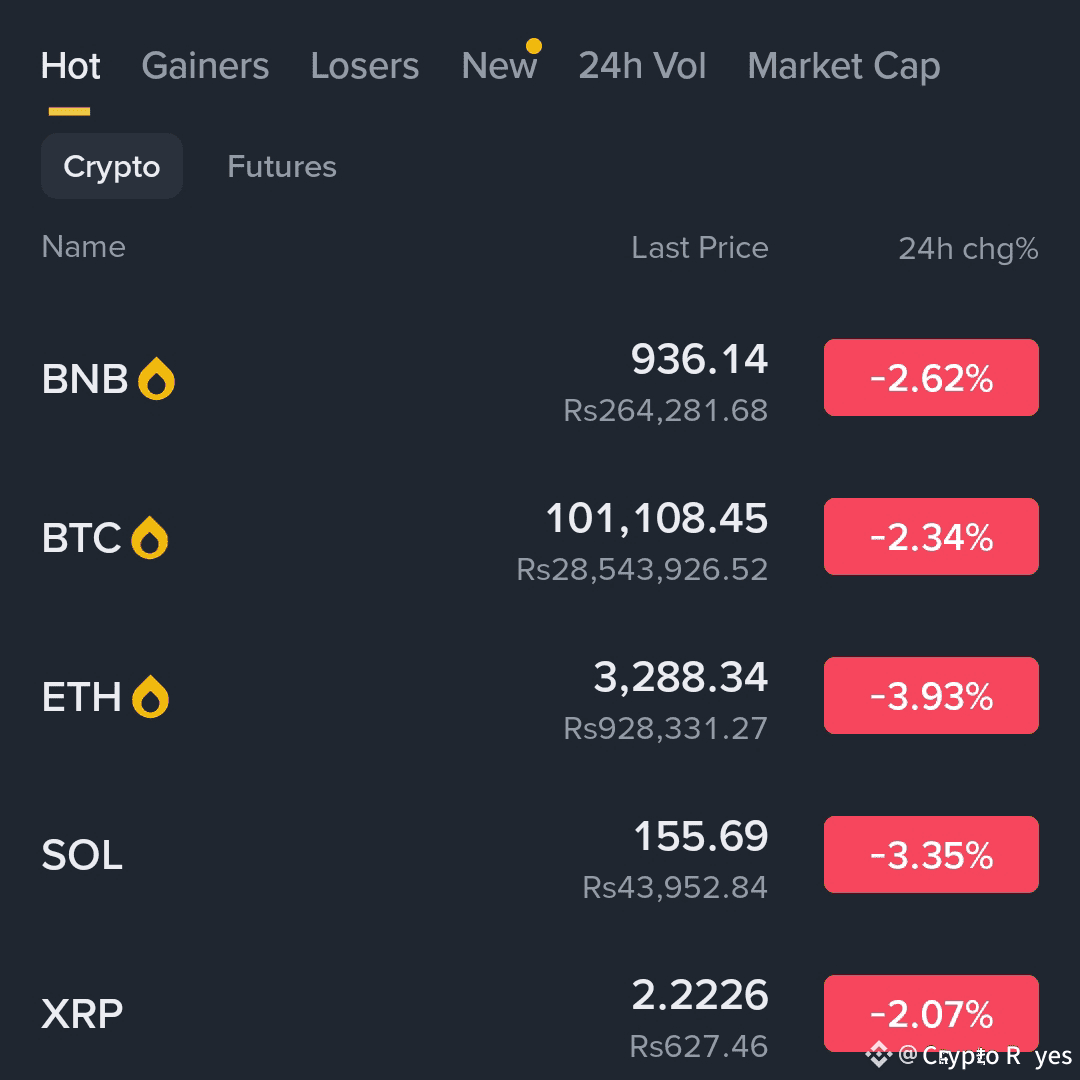Toggle the Crypto filter pill
The height and width of the screenshot is (1080, 1080).
(x=111, y=166)
